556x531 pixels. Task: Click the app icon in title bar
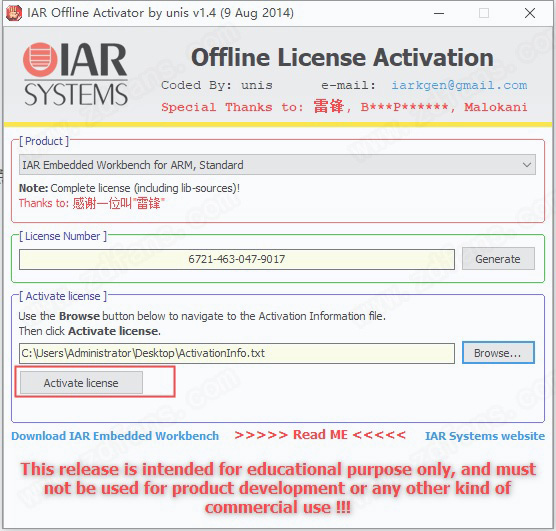click(x=14, y=13)
